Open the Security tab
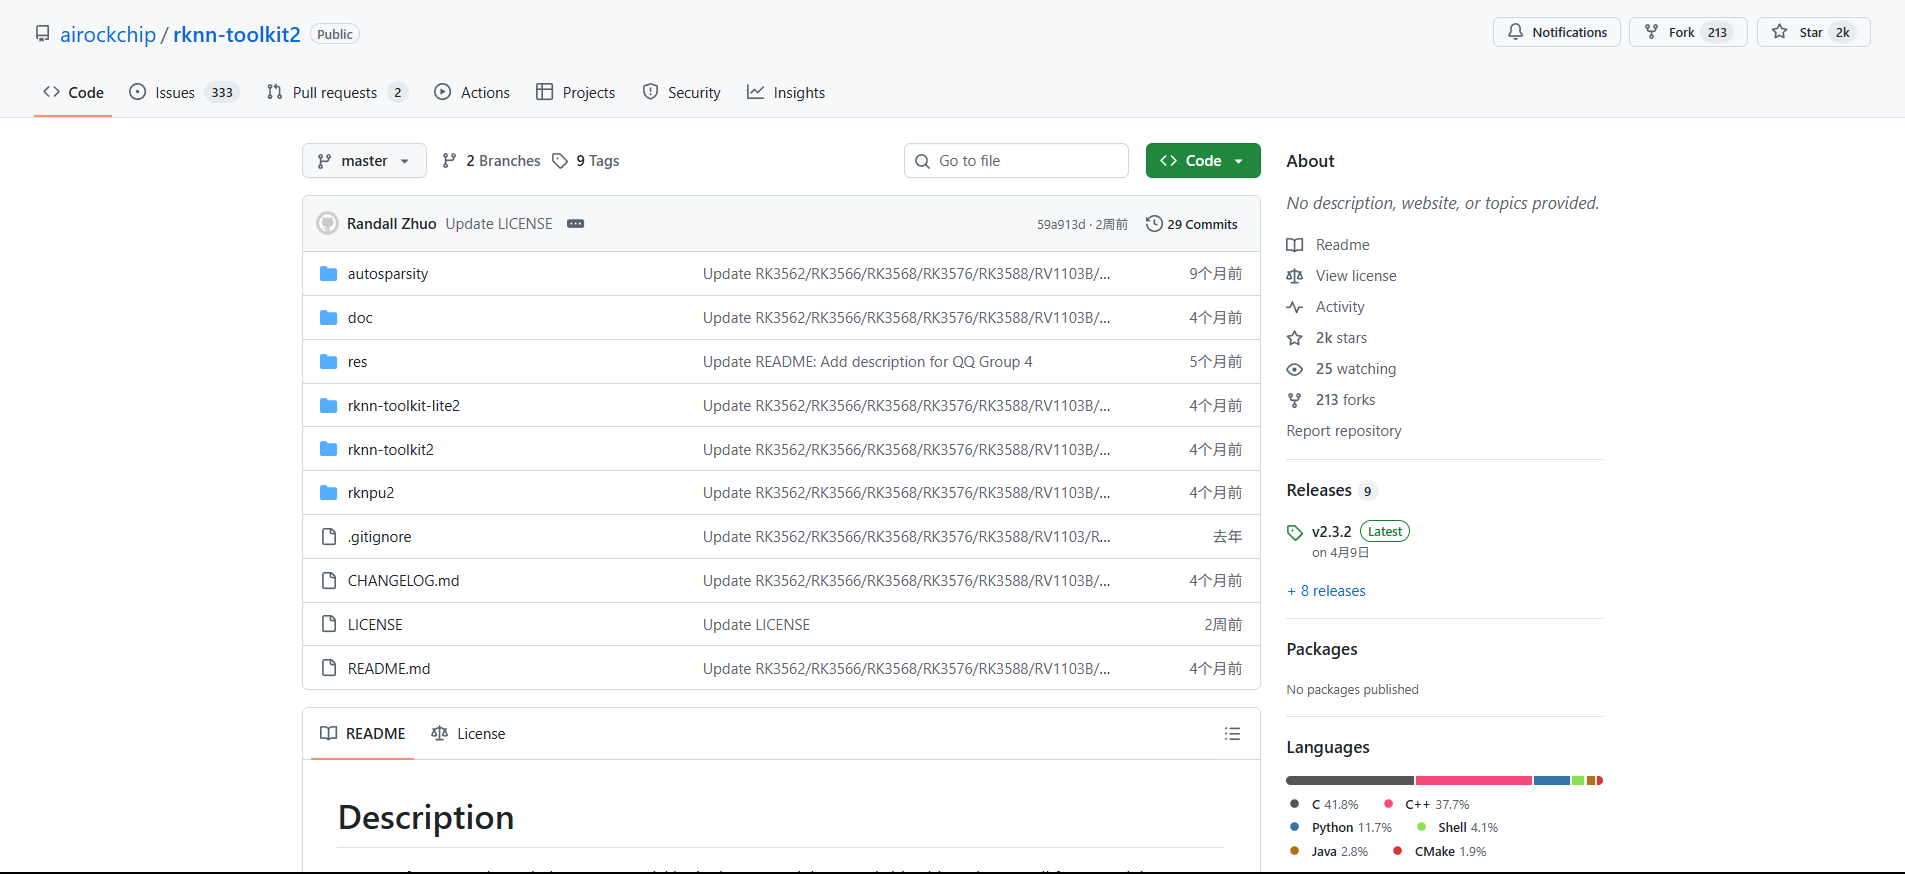Image resolution: width=1905 pixels, height=874 pixels. [x=682, y=92]
